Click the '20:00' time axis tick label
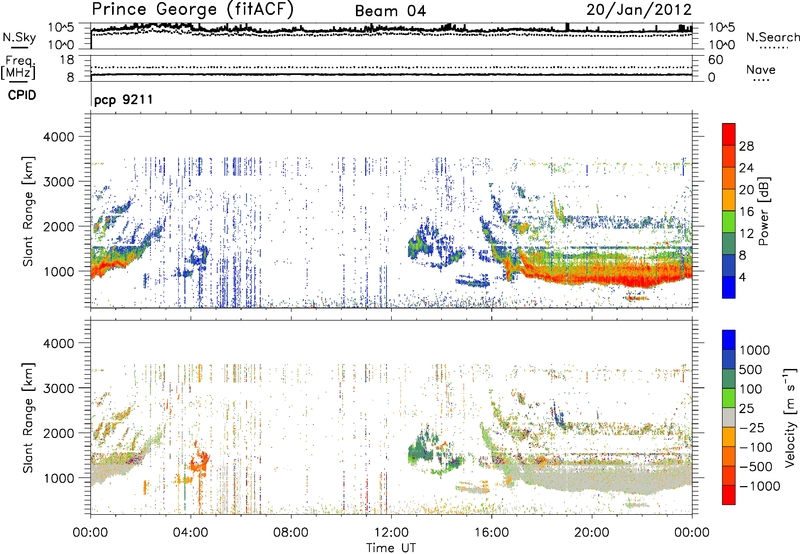This screenshot has height=554, width=800. (591, 533)
